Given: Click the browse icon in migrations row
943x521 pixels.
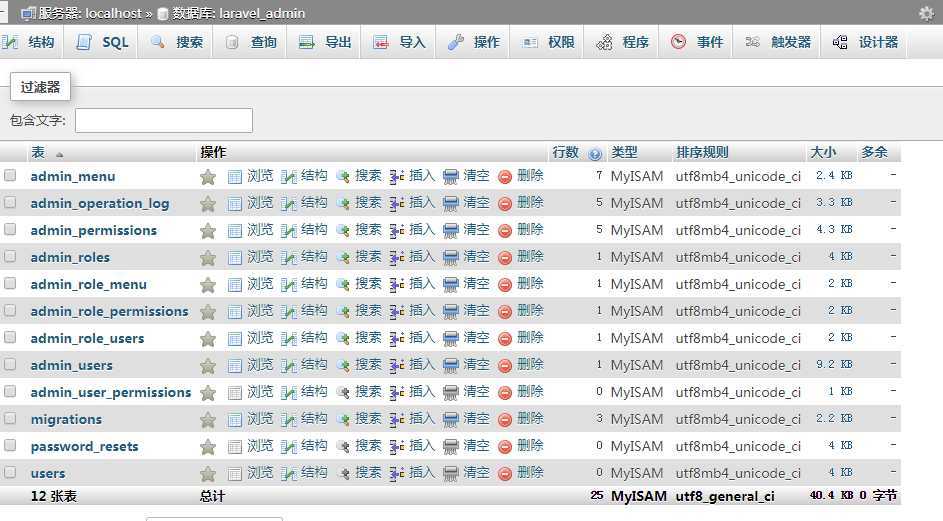Looking at the screenshot, I should (x=235, y=420).
